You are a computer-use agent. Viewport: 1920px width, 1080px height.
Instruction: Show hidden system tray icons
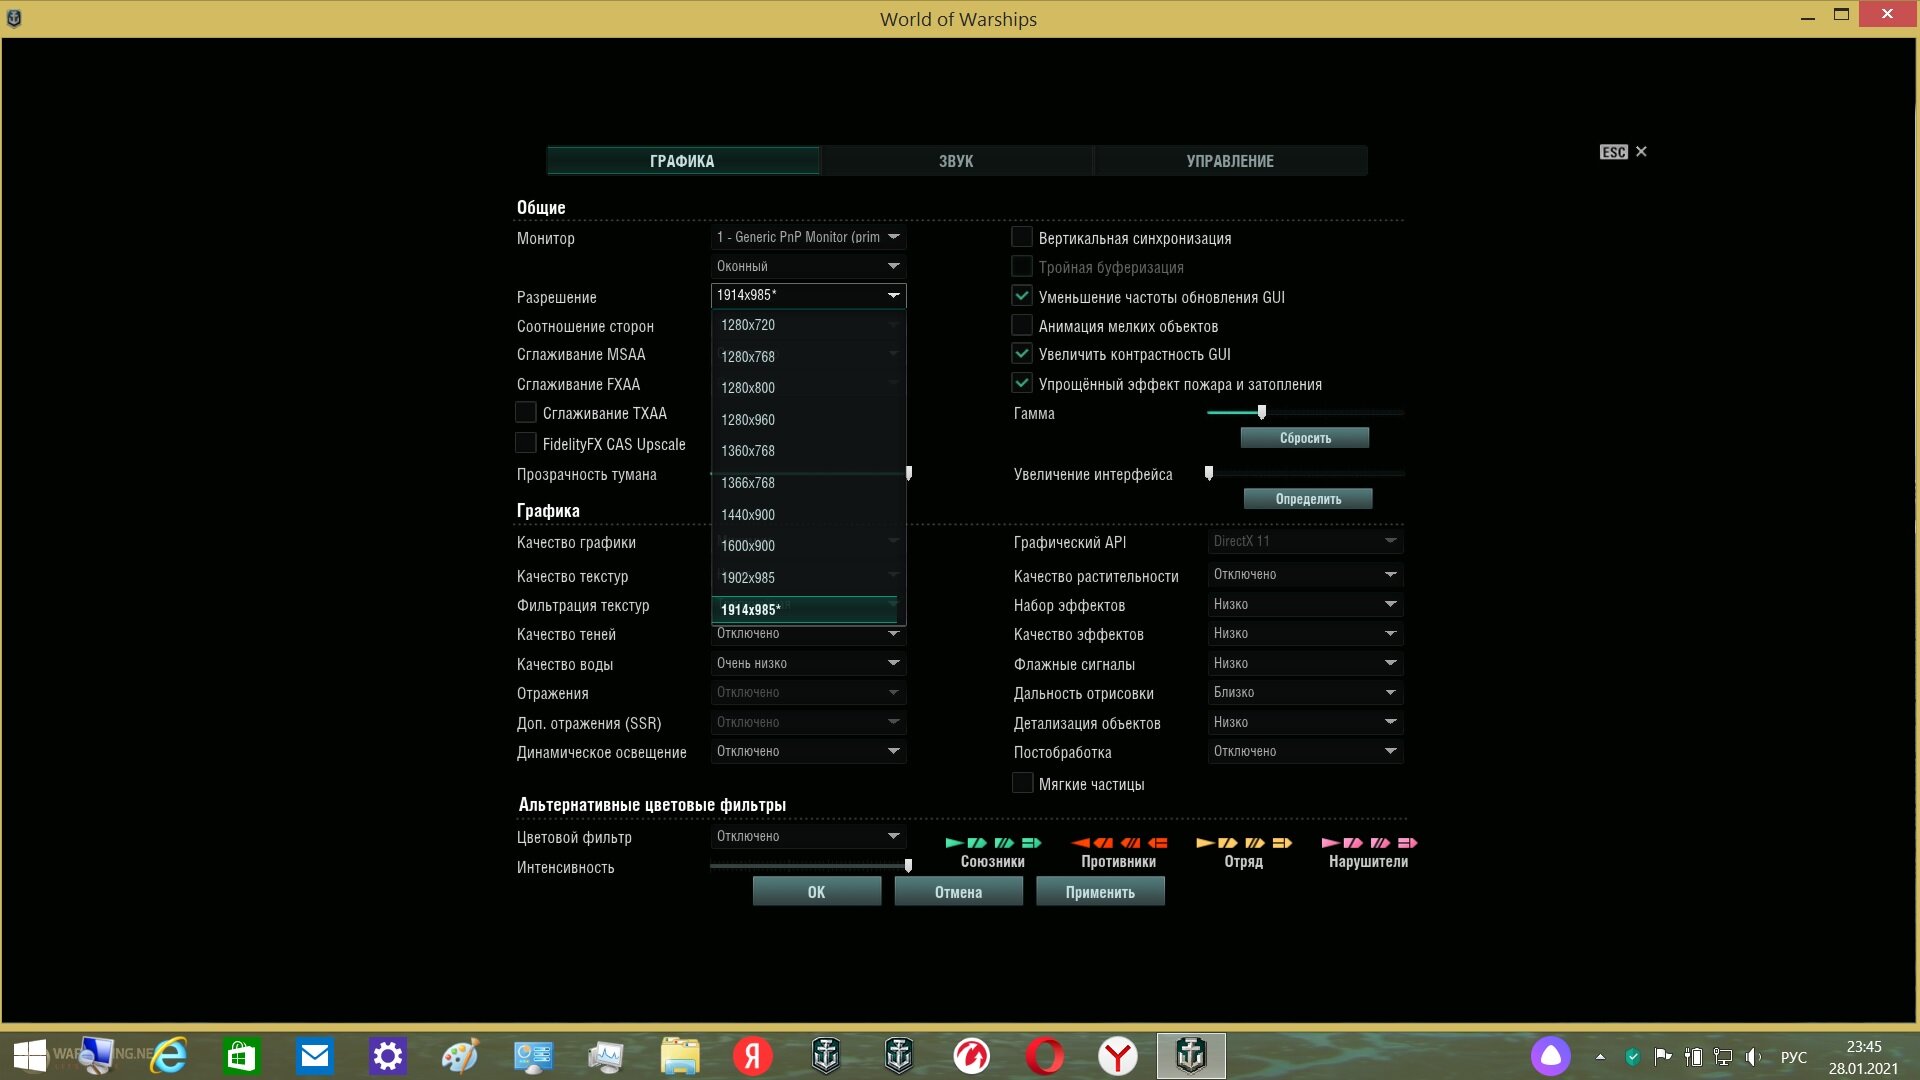point(1600,1057)
